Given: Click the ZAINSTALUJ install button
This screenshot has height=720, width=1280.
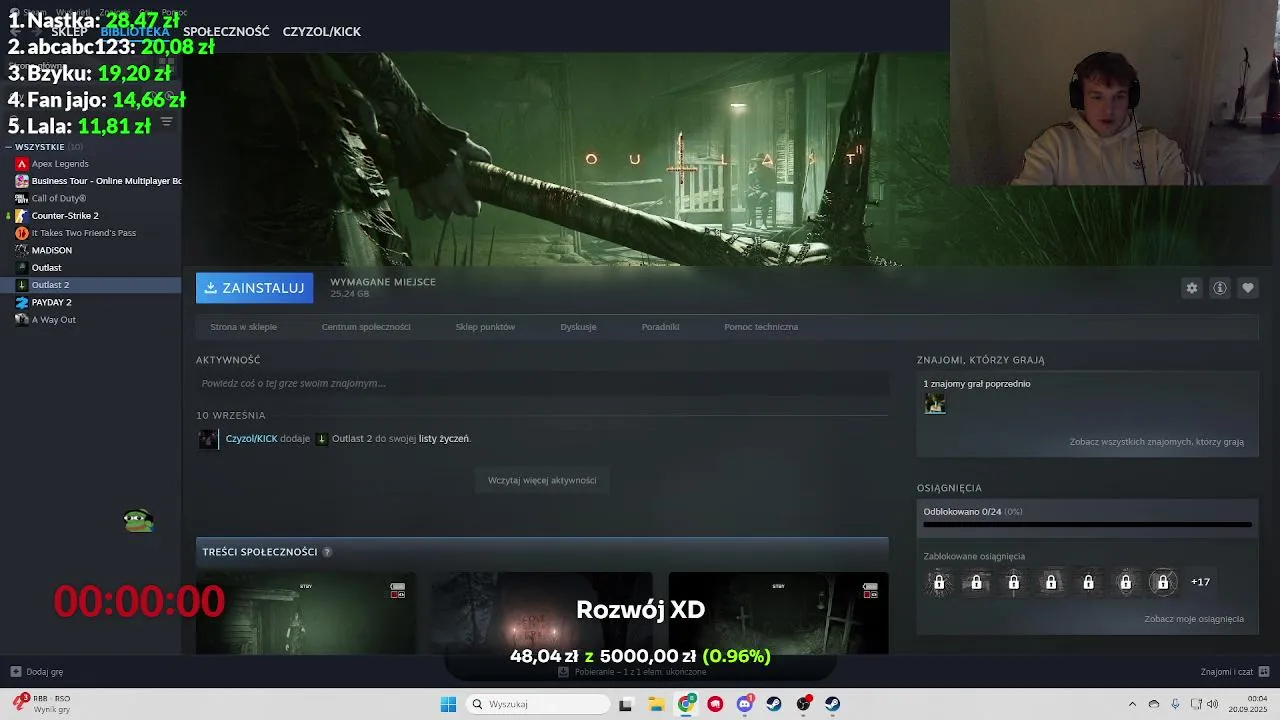Looking at the screenshot, I should click(254, 288).
